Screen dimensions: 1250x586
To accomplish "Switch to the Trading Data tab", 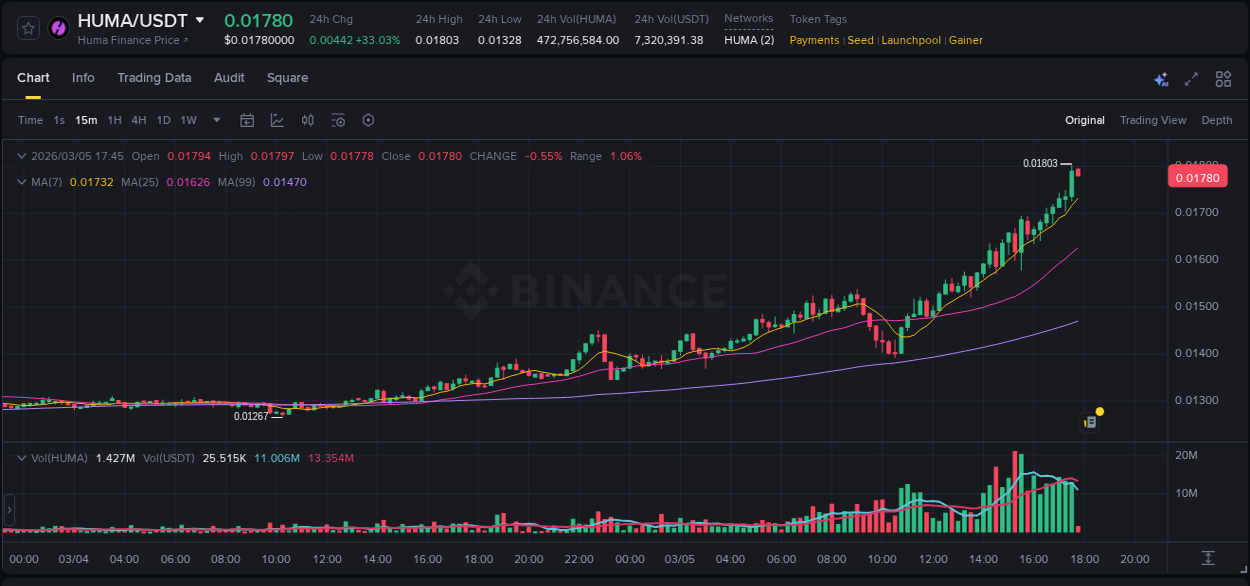I will 154,78.
